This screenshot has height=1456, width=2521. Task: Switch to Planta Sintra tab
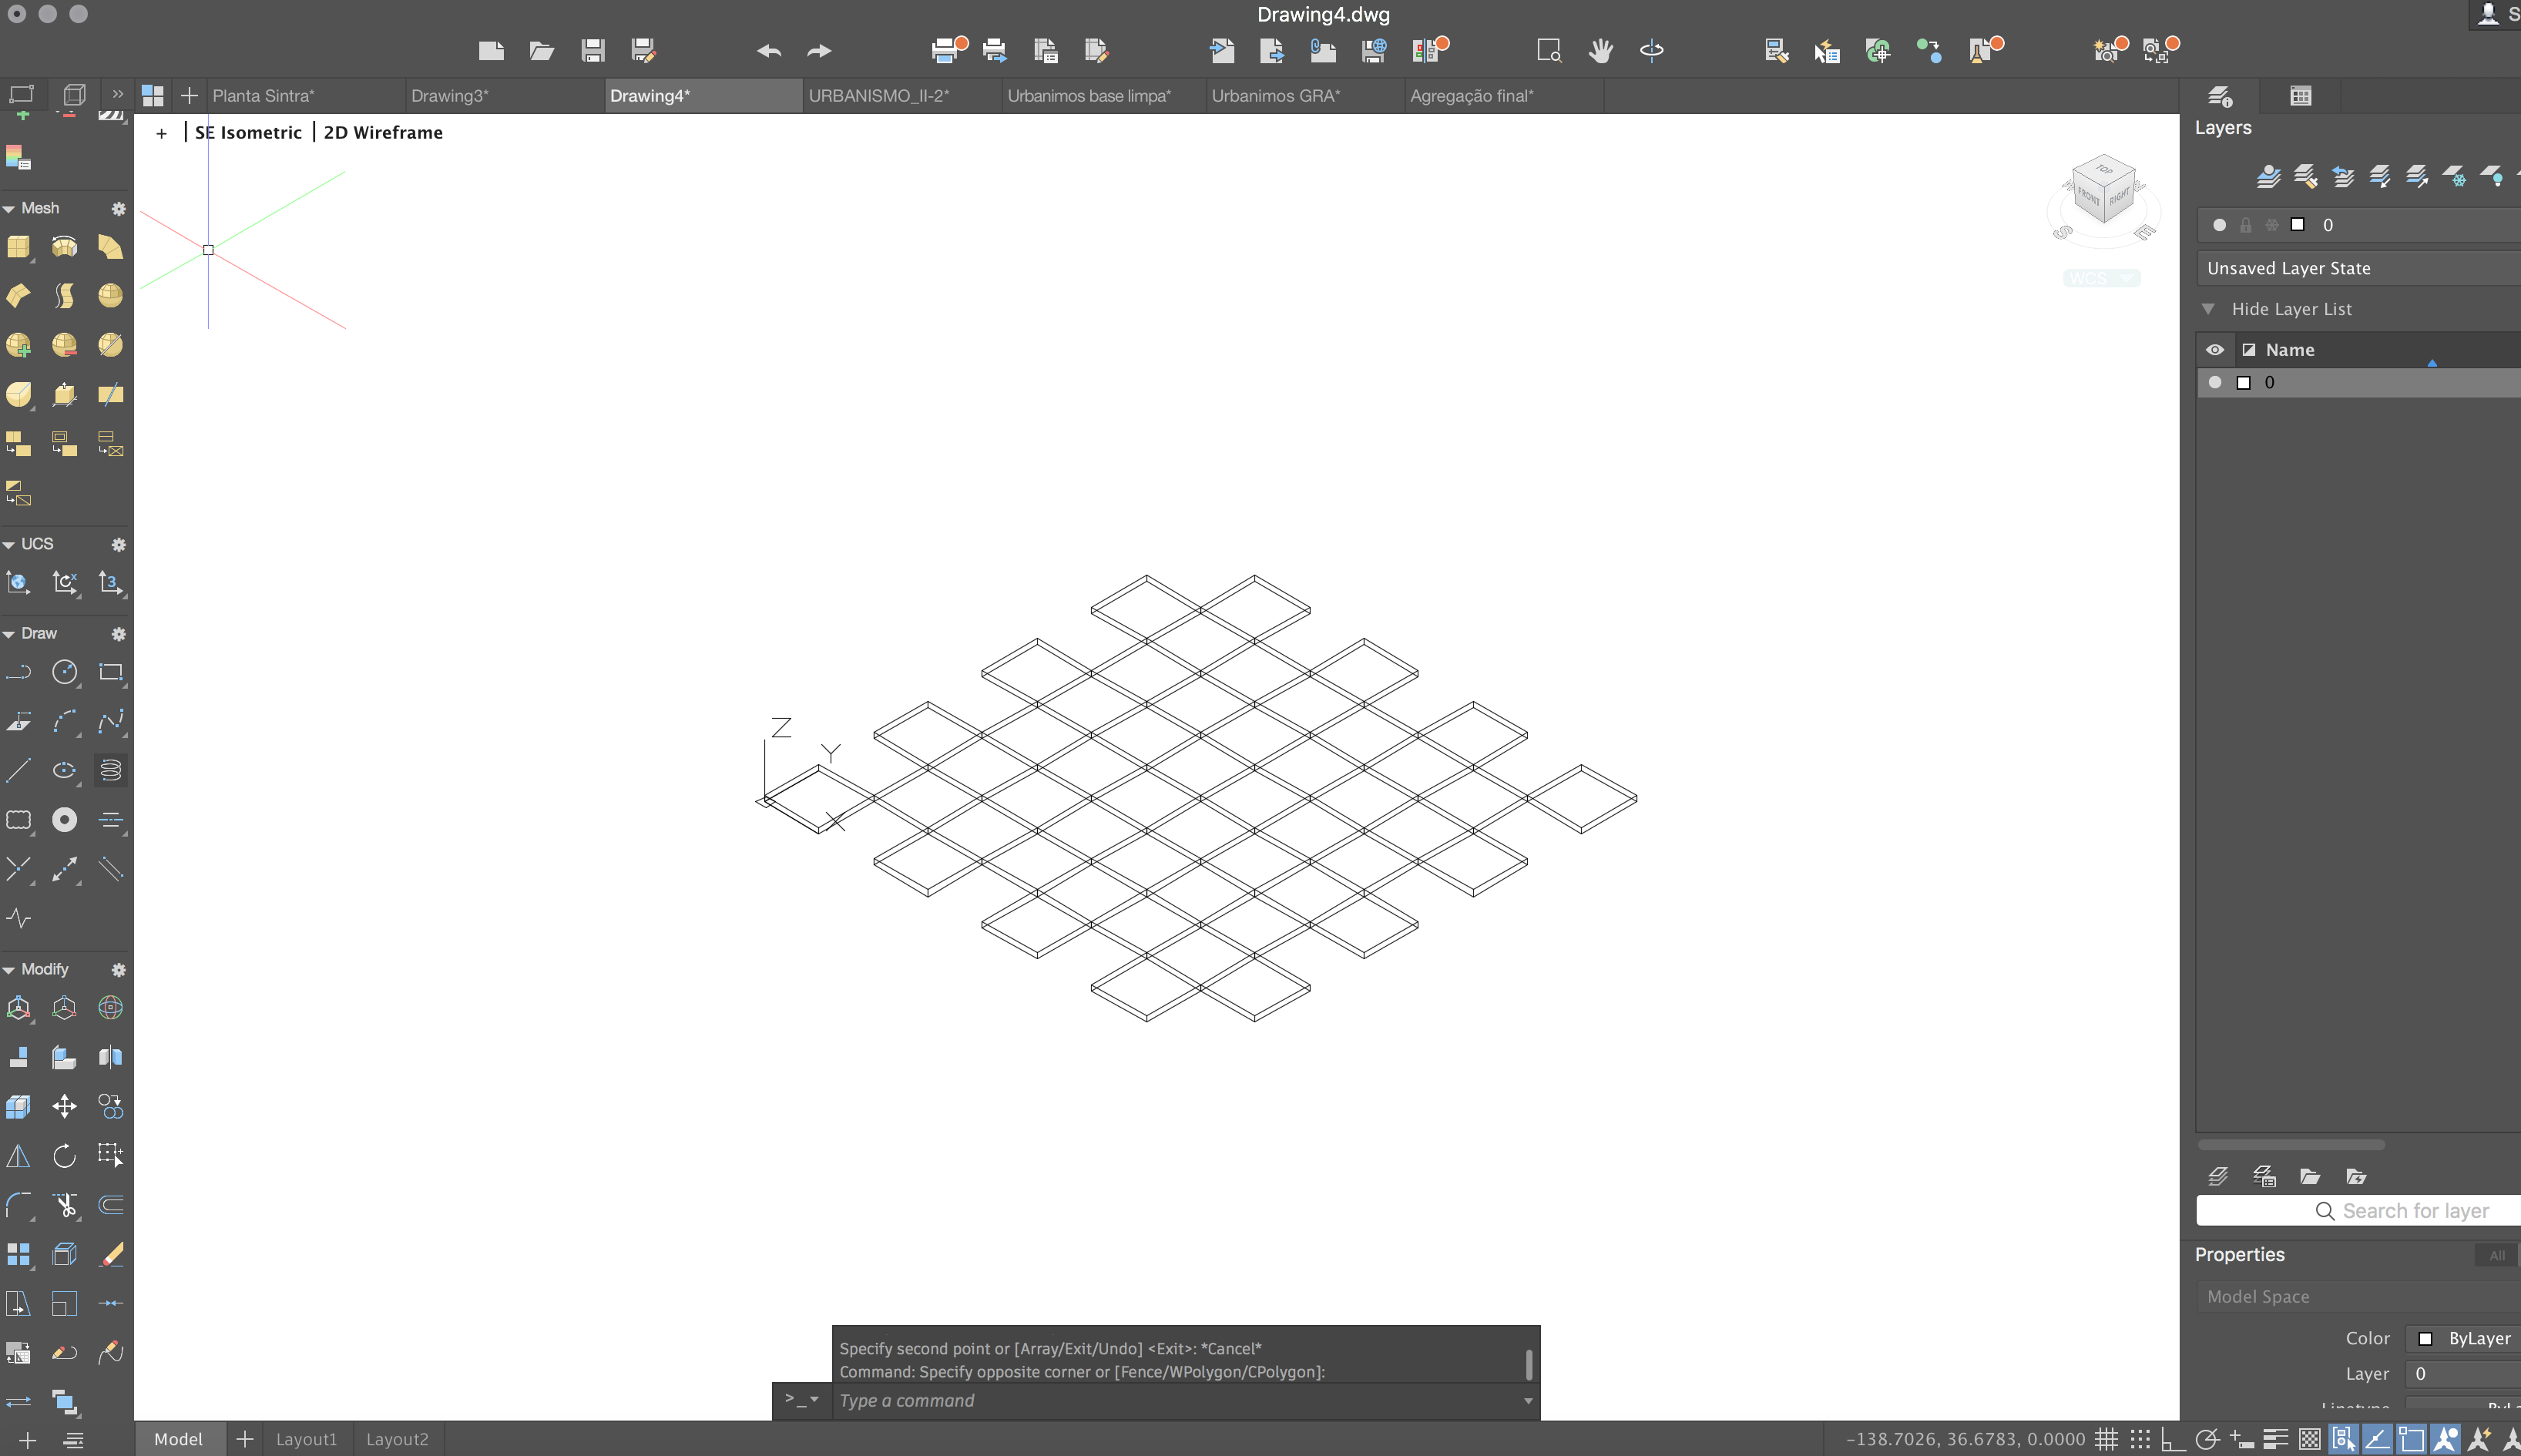[x=264, y=94]
